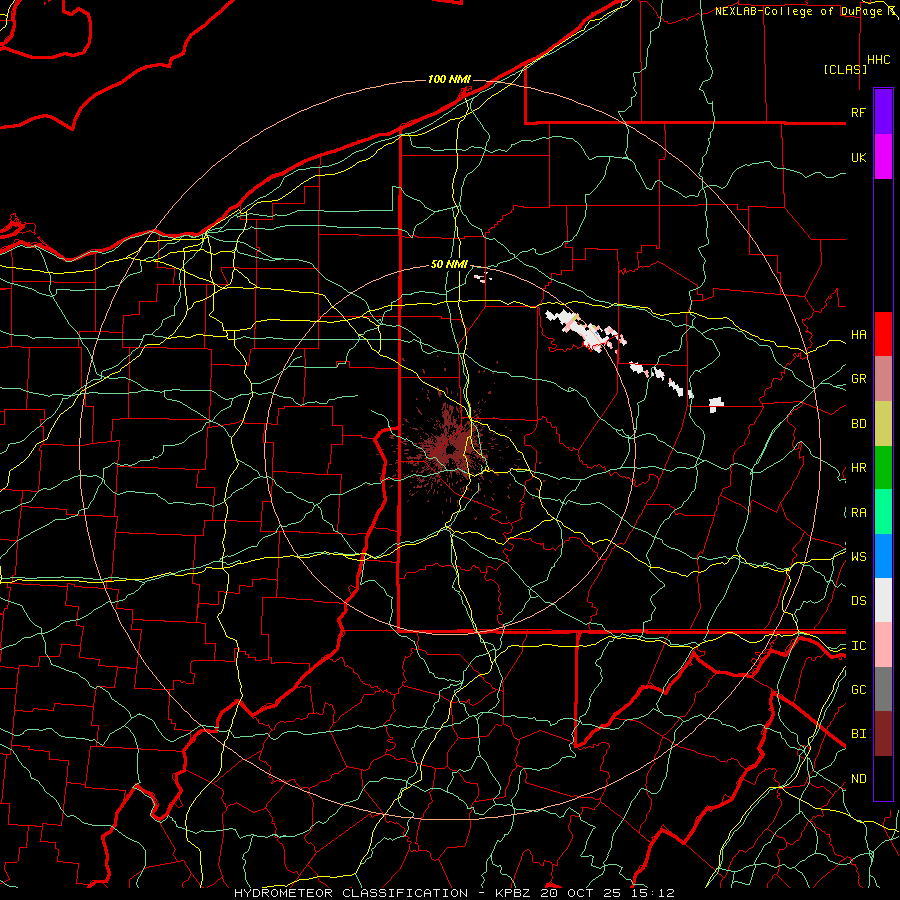Click the 20 OCT 25 date text
This screenshot has height=900, width=900.
click(580, 893)
